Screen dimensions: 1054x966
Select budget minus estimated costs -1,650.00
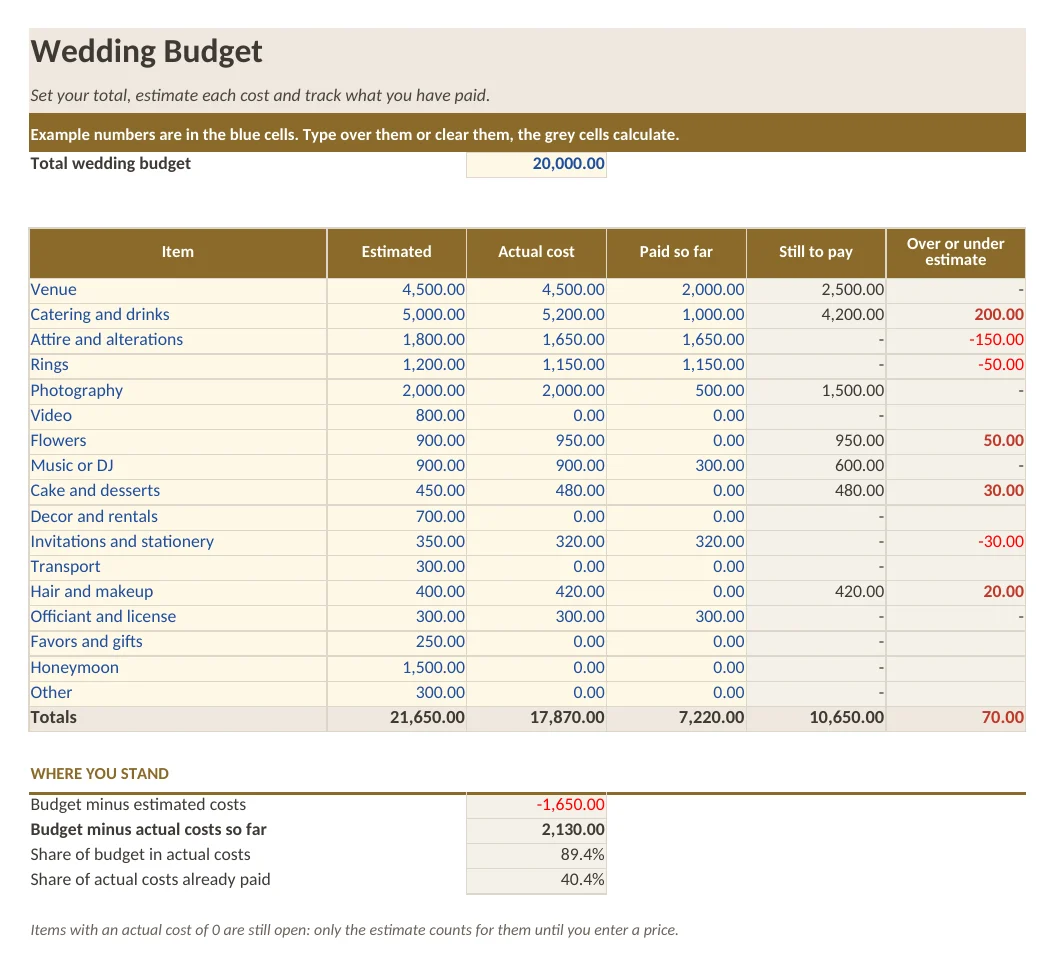(536, 805)
